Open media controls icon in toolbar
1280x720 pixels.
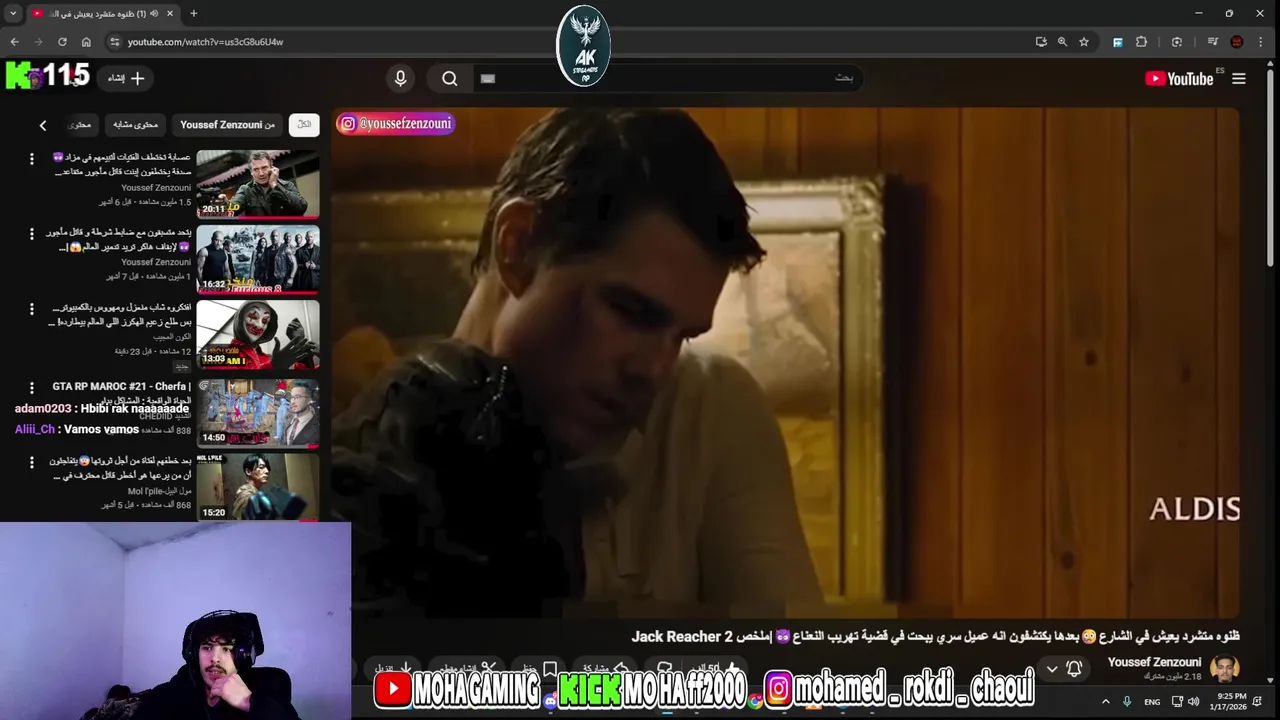(x=1212, y=42)
